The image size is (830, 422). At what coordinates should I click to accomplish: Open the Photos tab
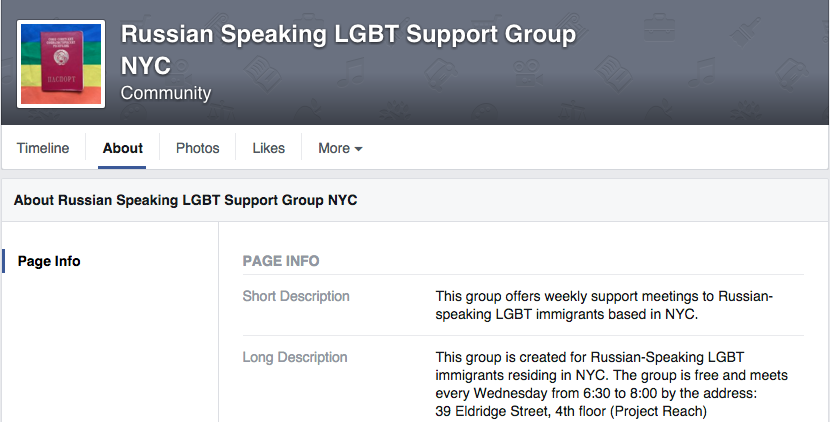click(197, 148)
